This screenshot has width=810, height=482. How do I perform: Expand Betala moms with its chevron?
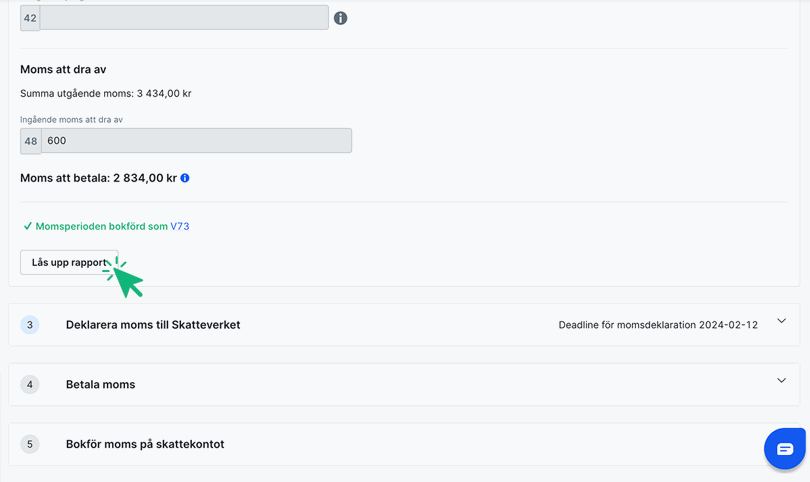click(x=781, y=381)
